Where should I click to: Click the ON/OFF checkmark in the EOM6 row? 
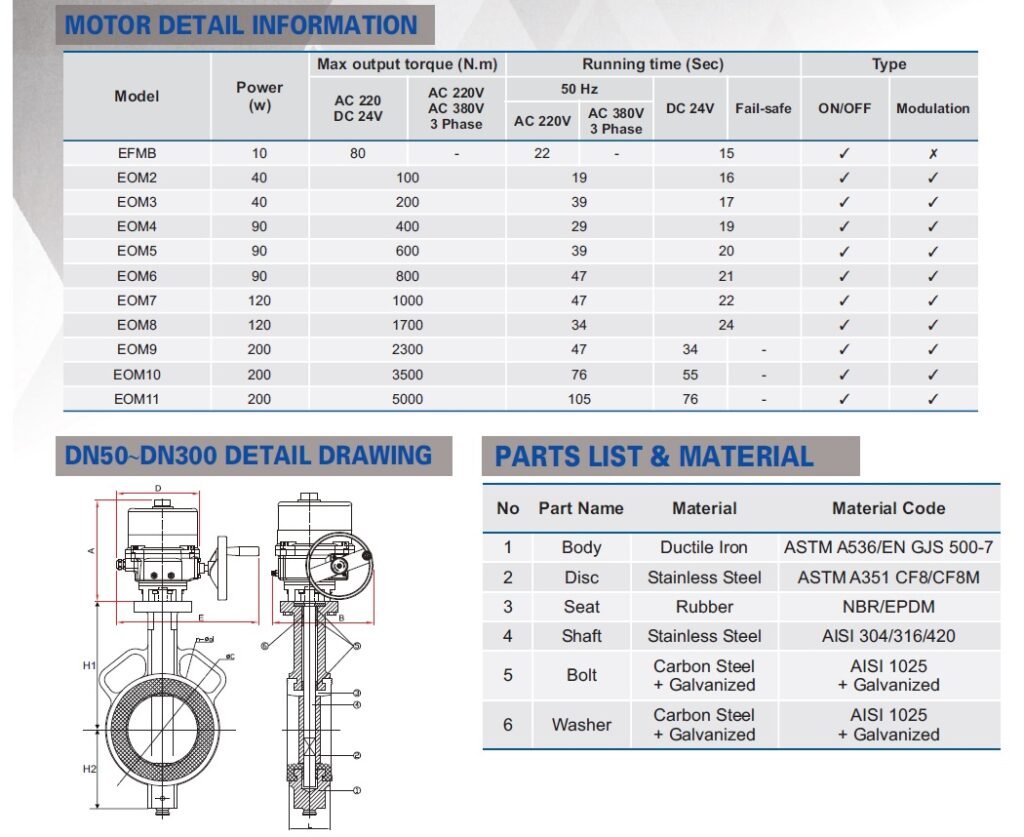pyautogui.click(x=844, y=276)
